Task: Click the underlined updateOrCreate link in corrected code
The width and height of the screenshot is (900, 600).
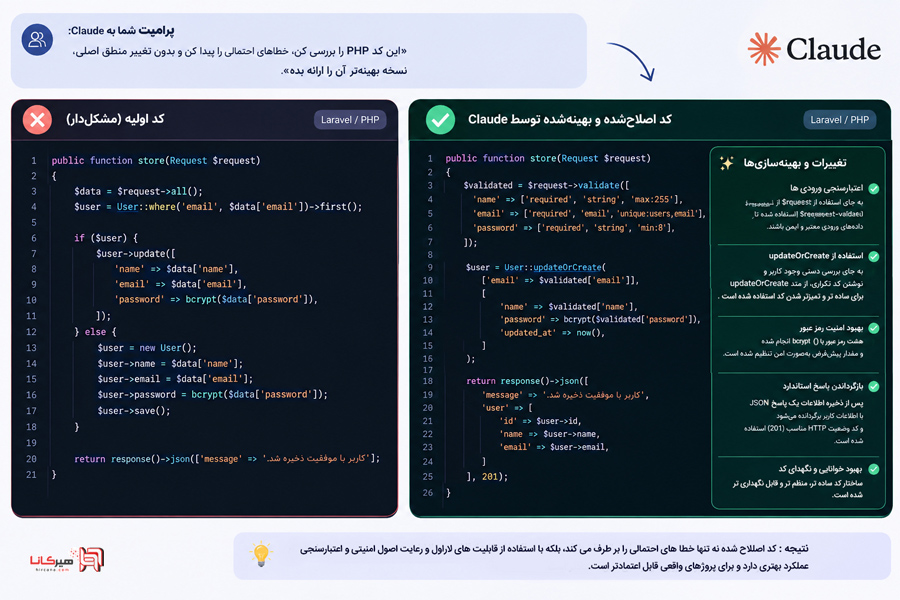Action: pos(567,268)
